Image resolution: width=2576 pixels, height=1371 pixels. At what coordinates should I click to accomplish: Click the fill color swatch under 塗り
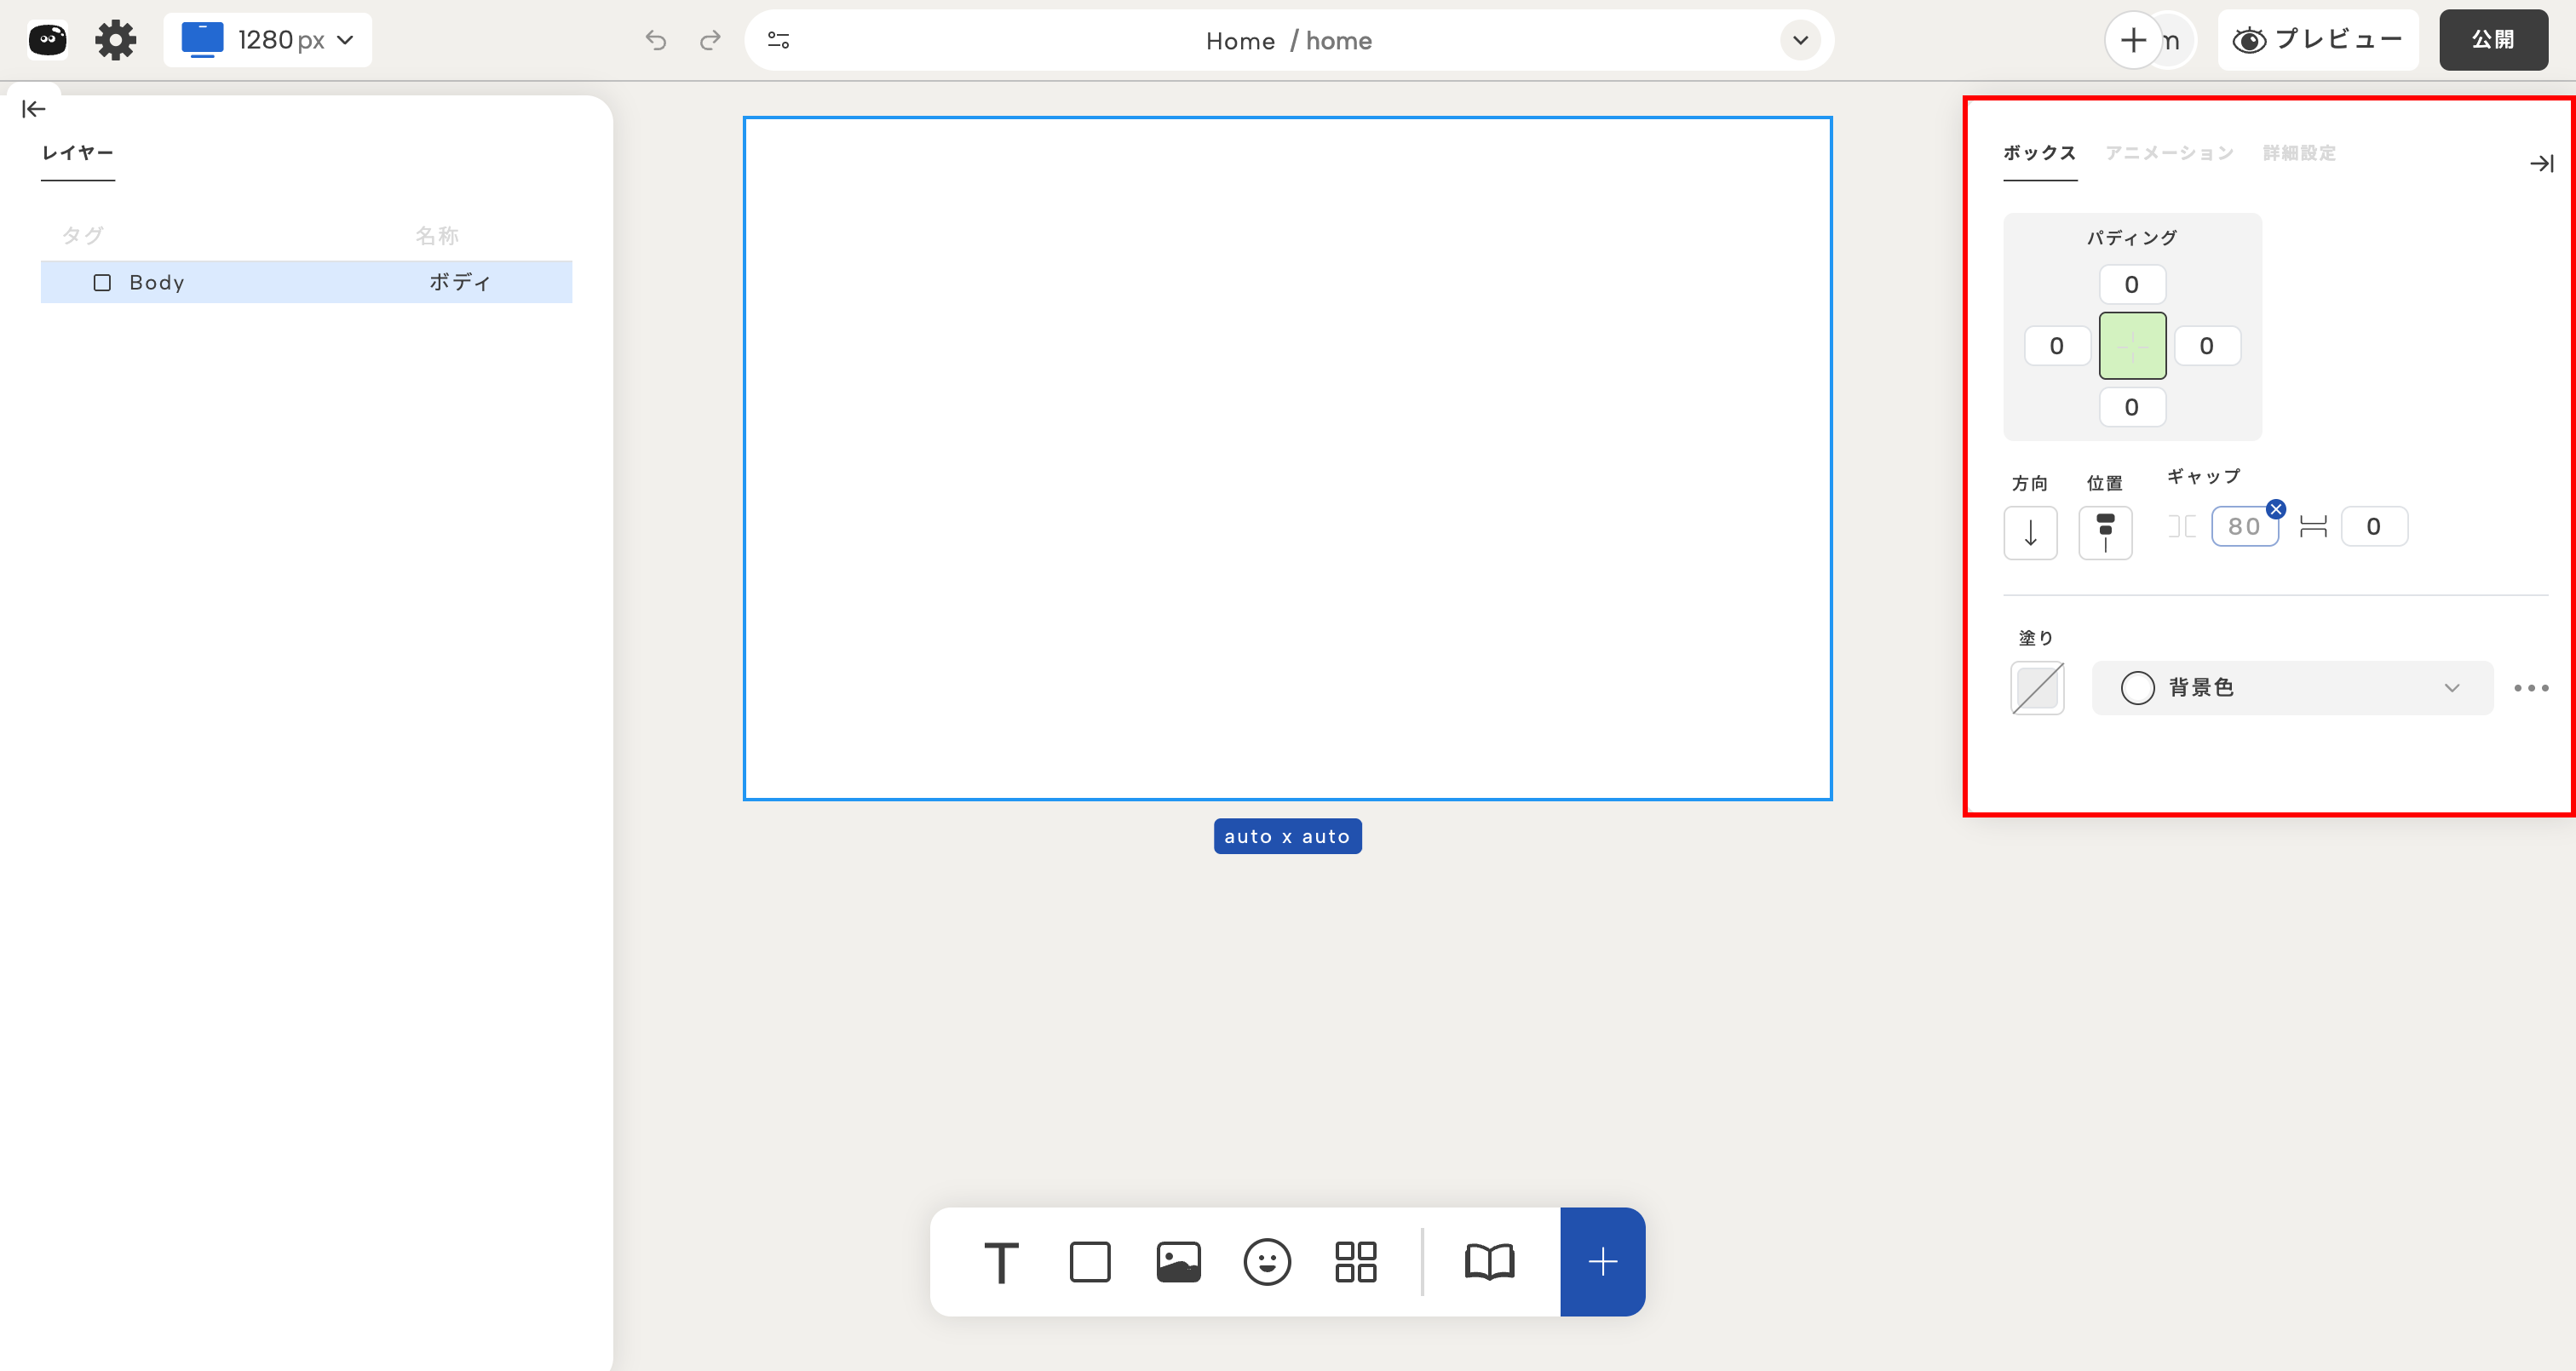[x=2037, y=688]
